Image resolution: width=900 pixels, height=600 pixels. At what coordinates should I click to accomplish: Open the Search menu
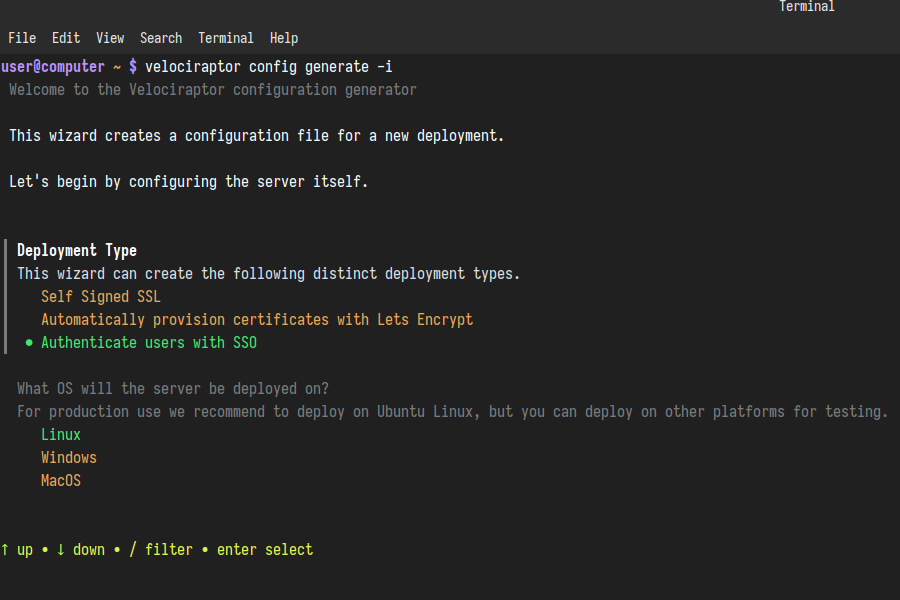pyautogui.click(x=161, y=38)
